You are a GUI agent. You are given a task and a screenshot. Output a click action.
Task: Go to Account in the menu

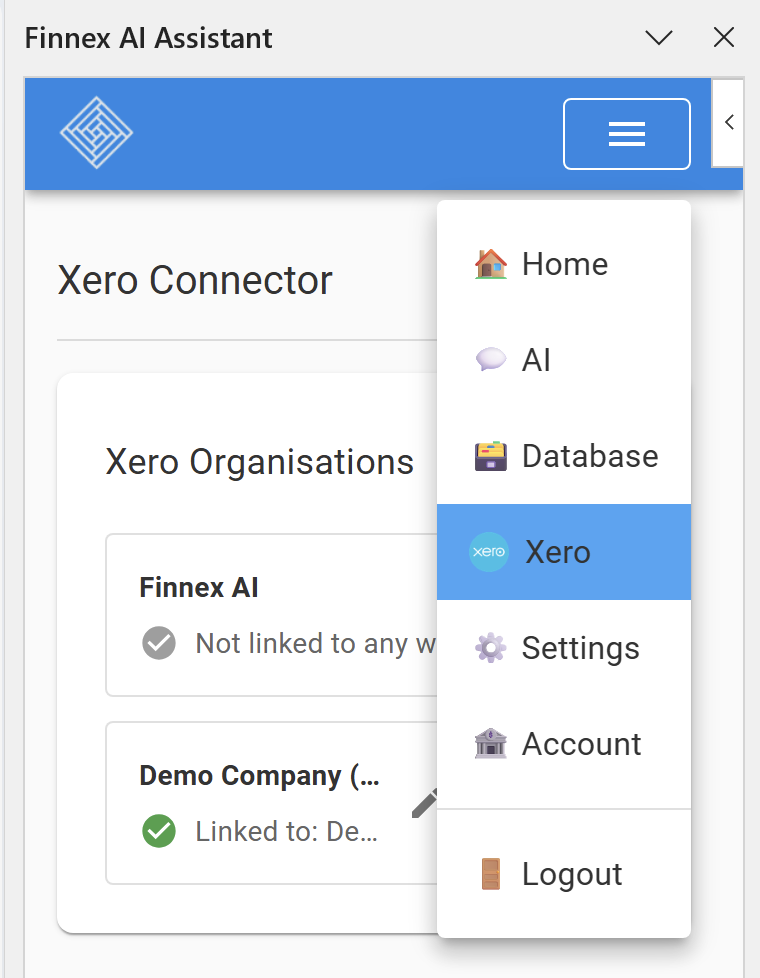click(x=564, y=743)
